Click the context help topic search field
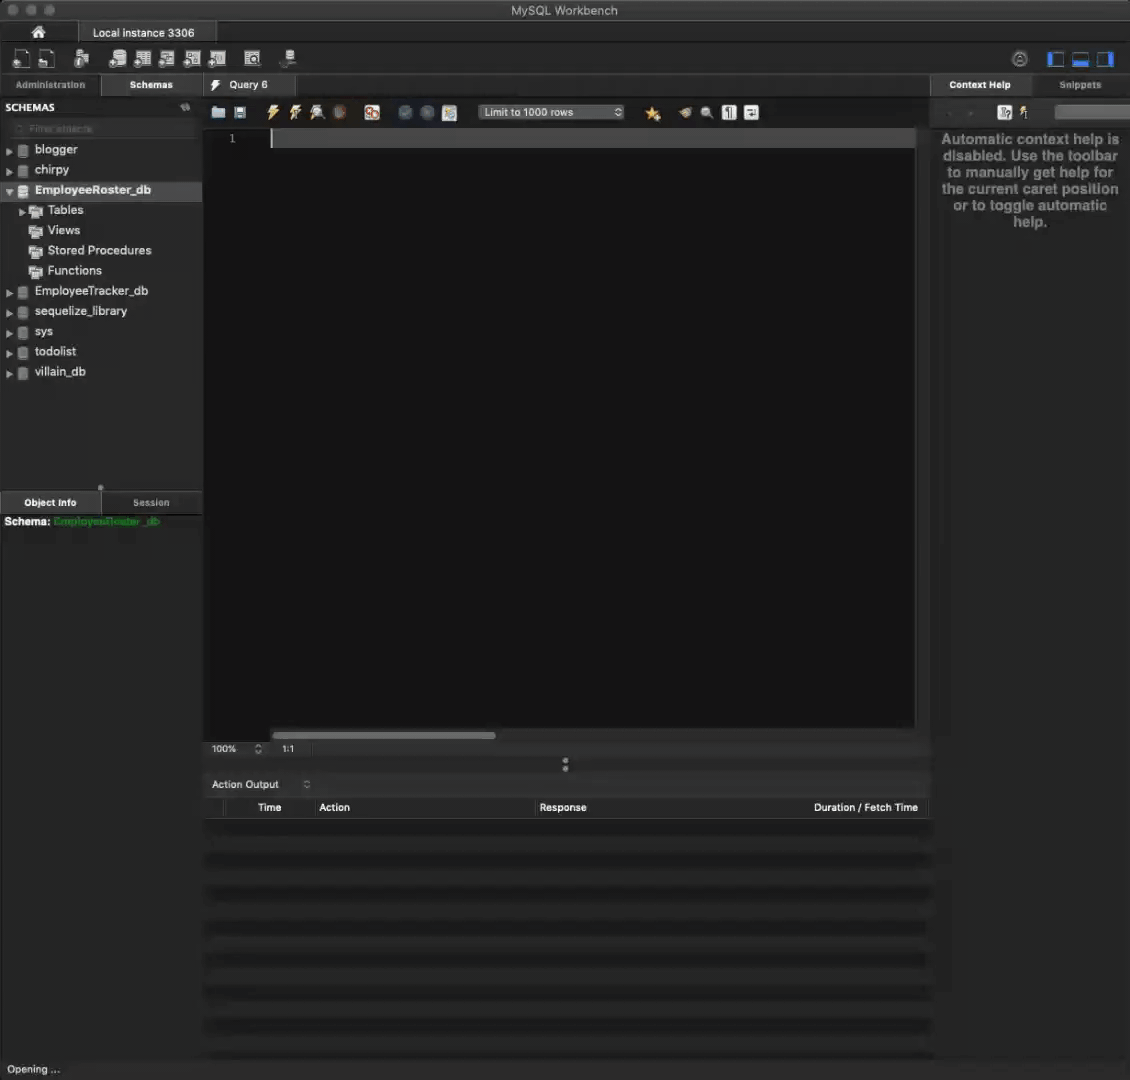This screenshot has width=1130, height=1080. tap(1092, 112)
